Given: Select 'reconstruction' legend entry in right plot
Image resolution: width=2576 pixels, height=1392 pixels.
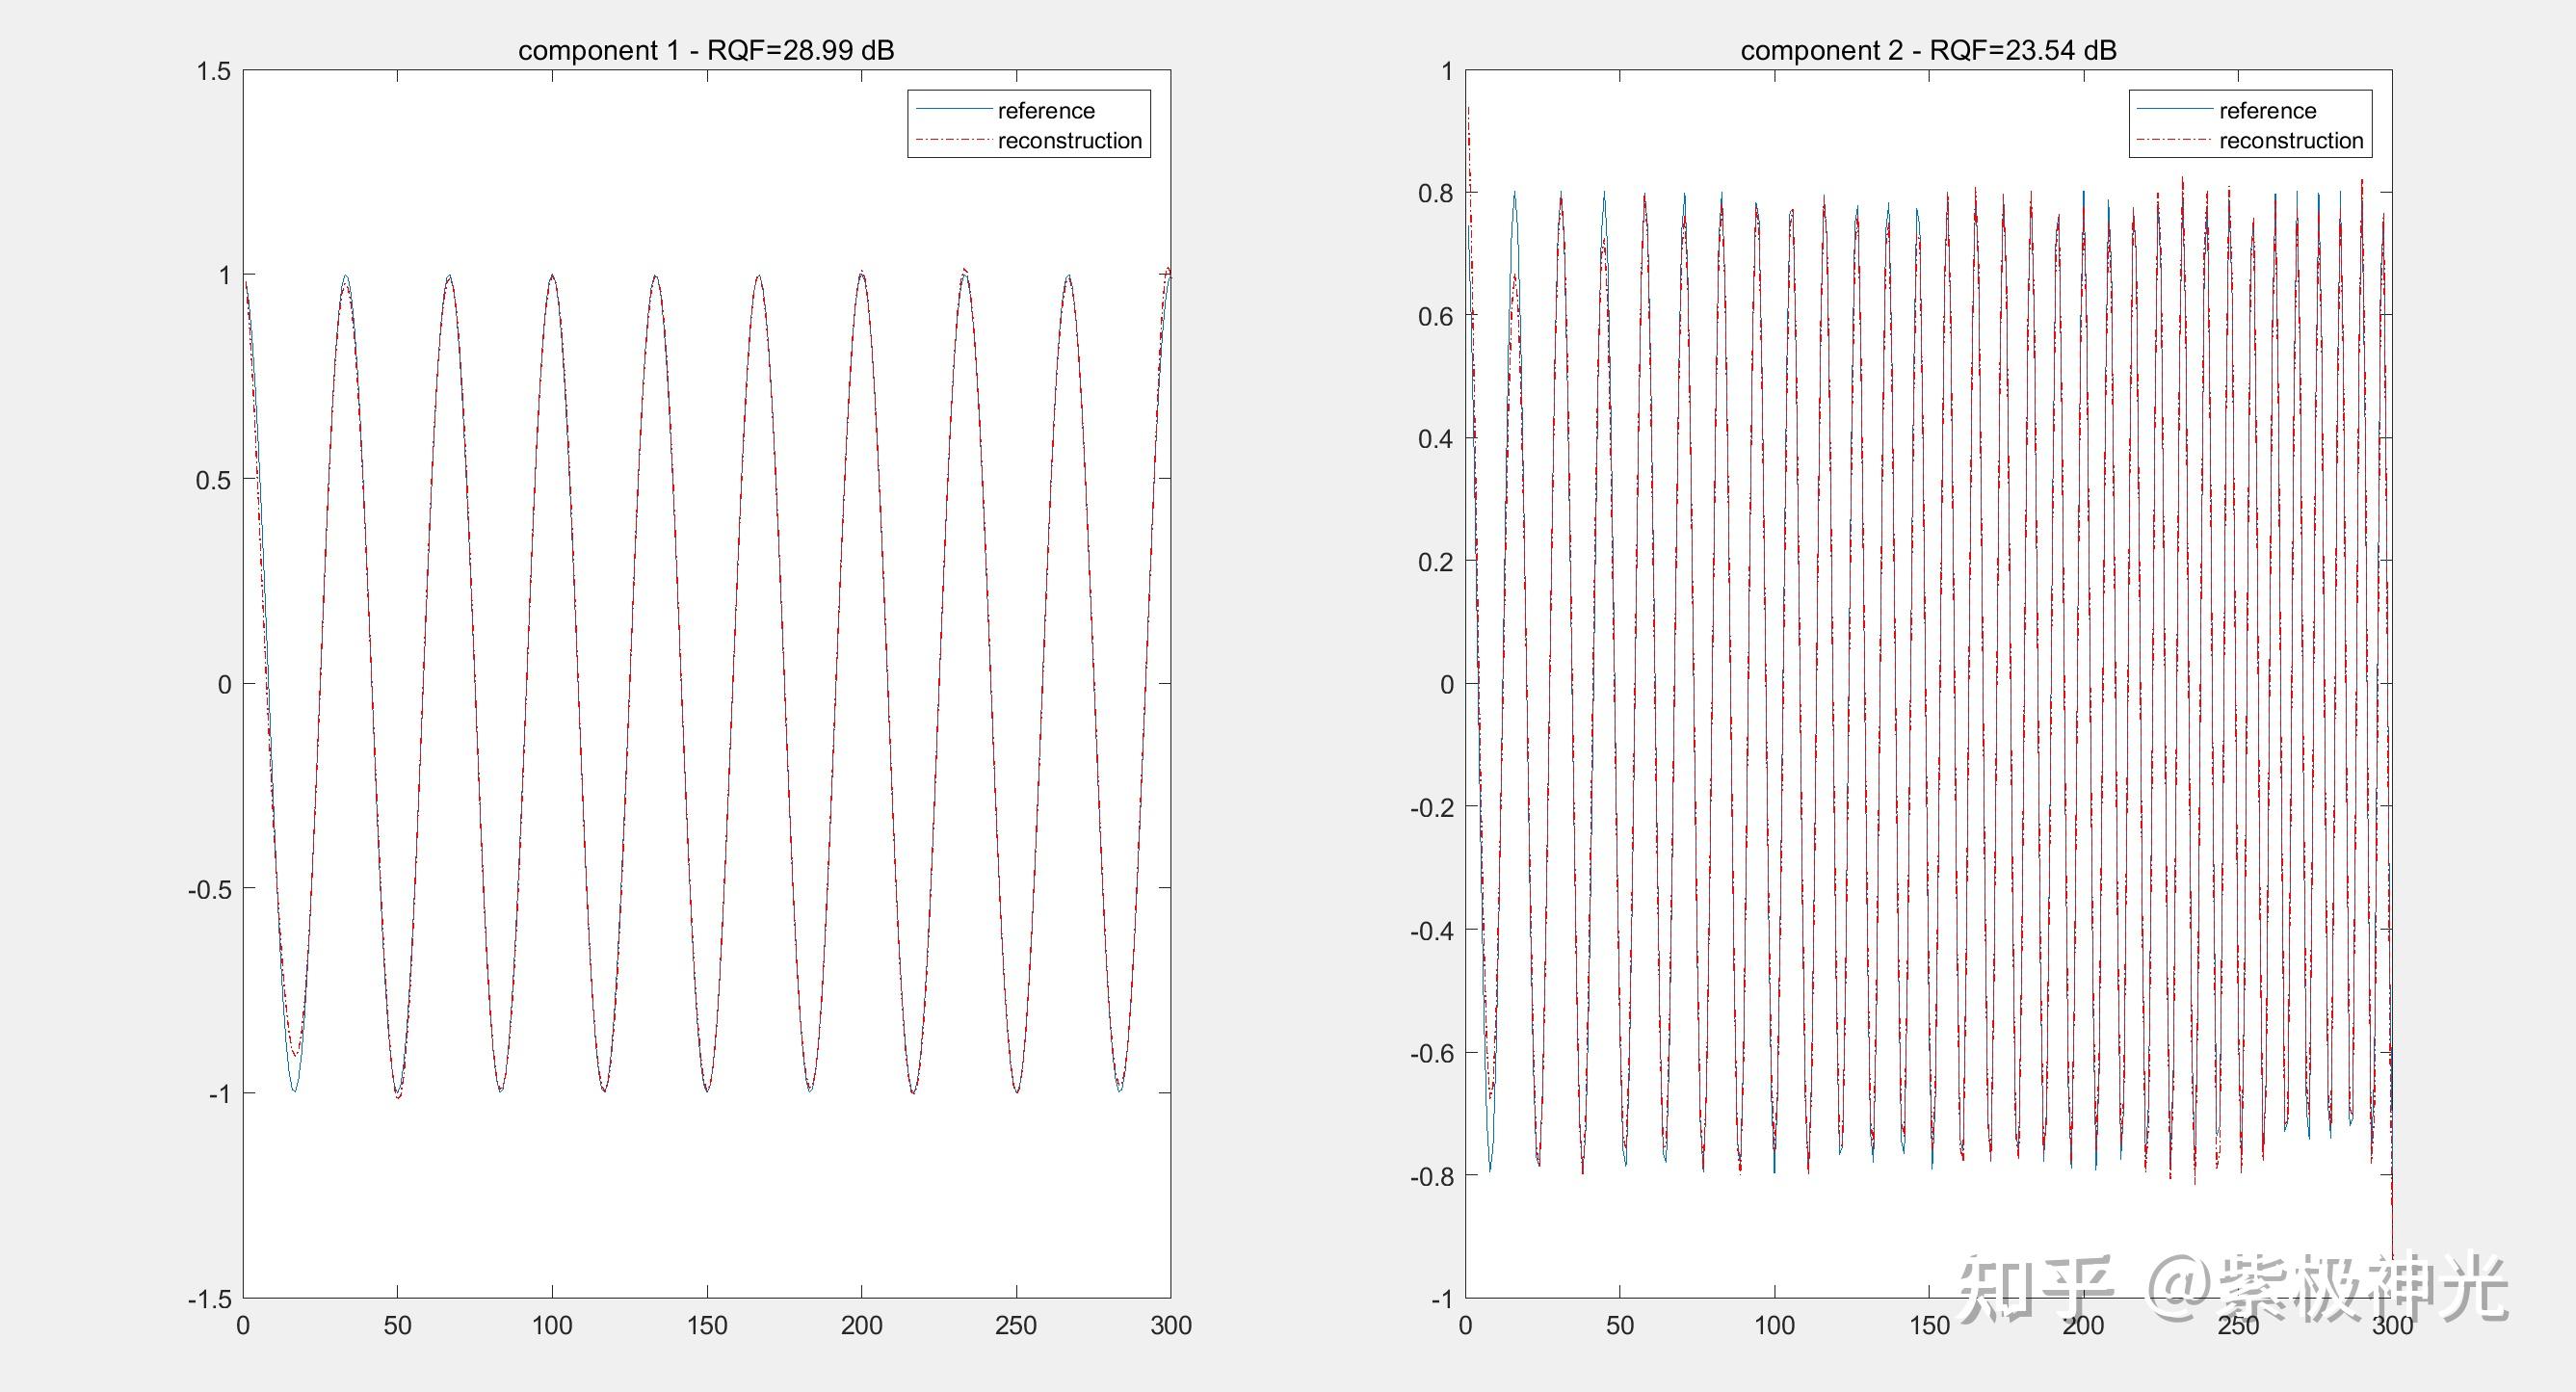Looking at the screenshot, I should [2291, 141].
